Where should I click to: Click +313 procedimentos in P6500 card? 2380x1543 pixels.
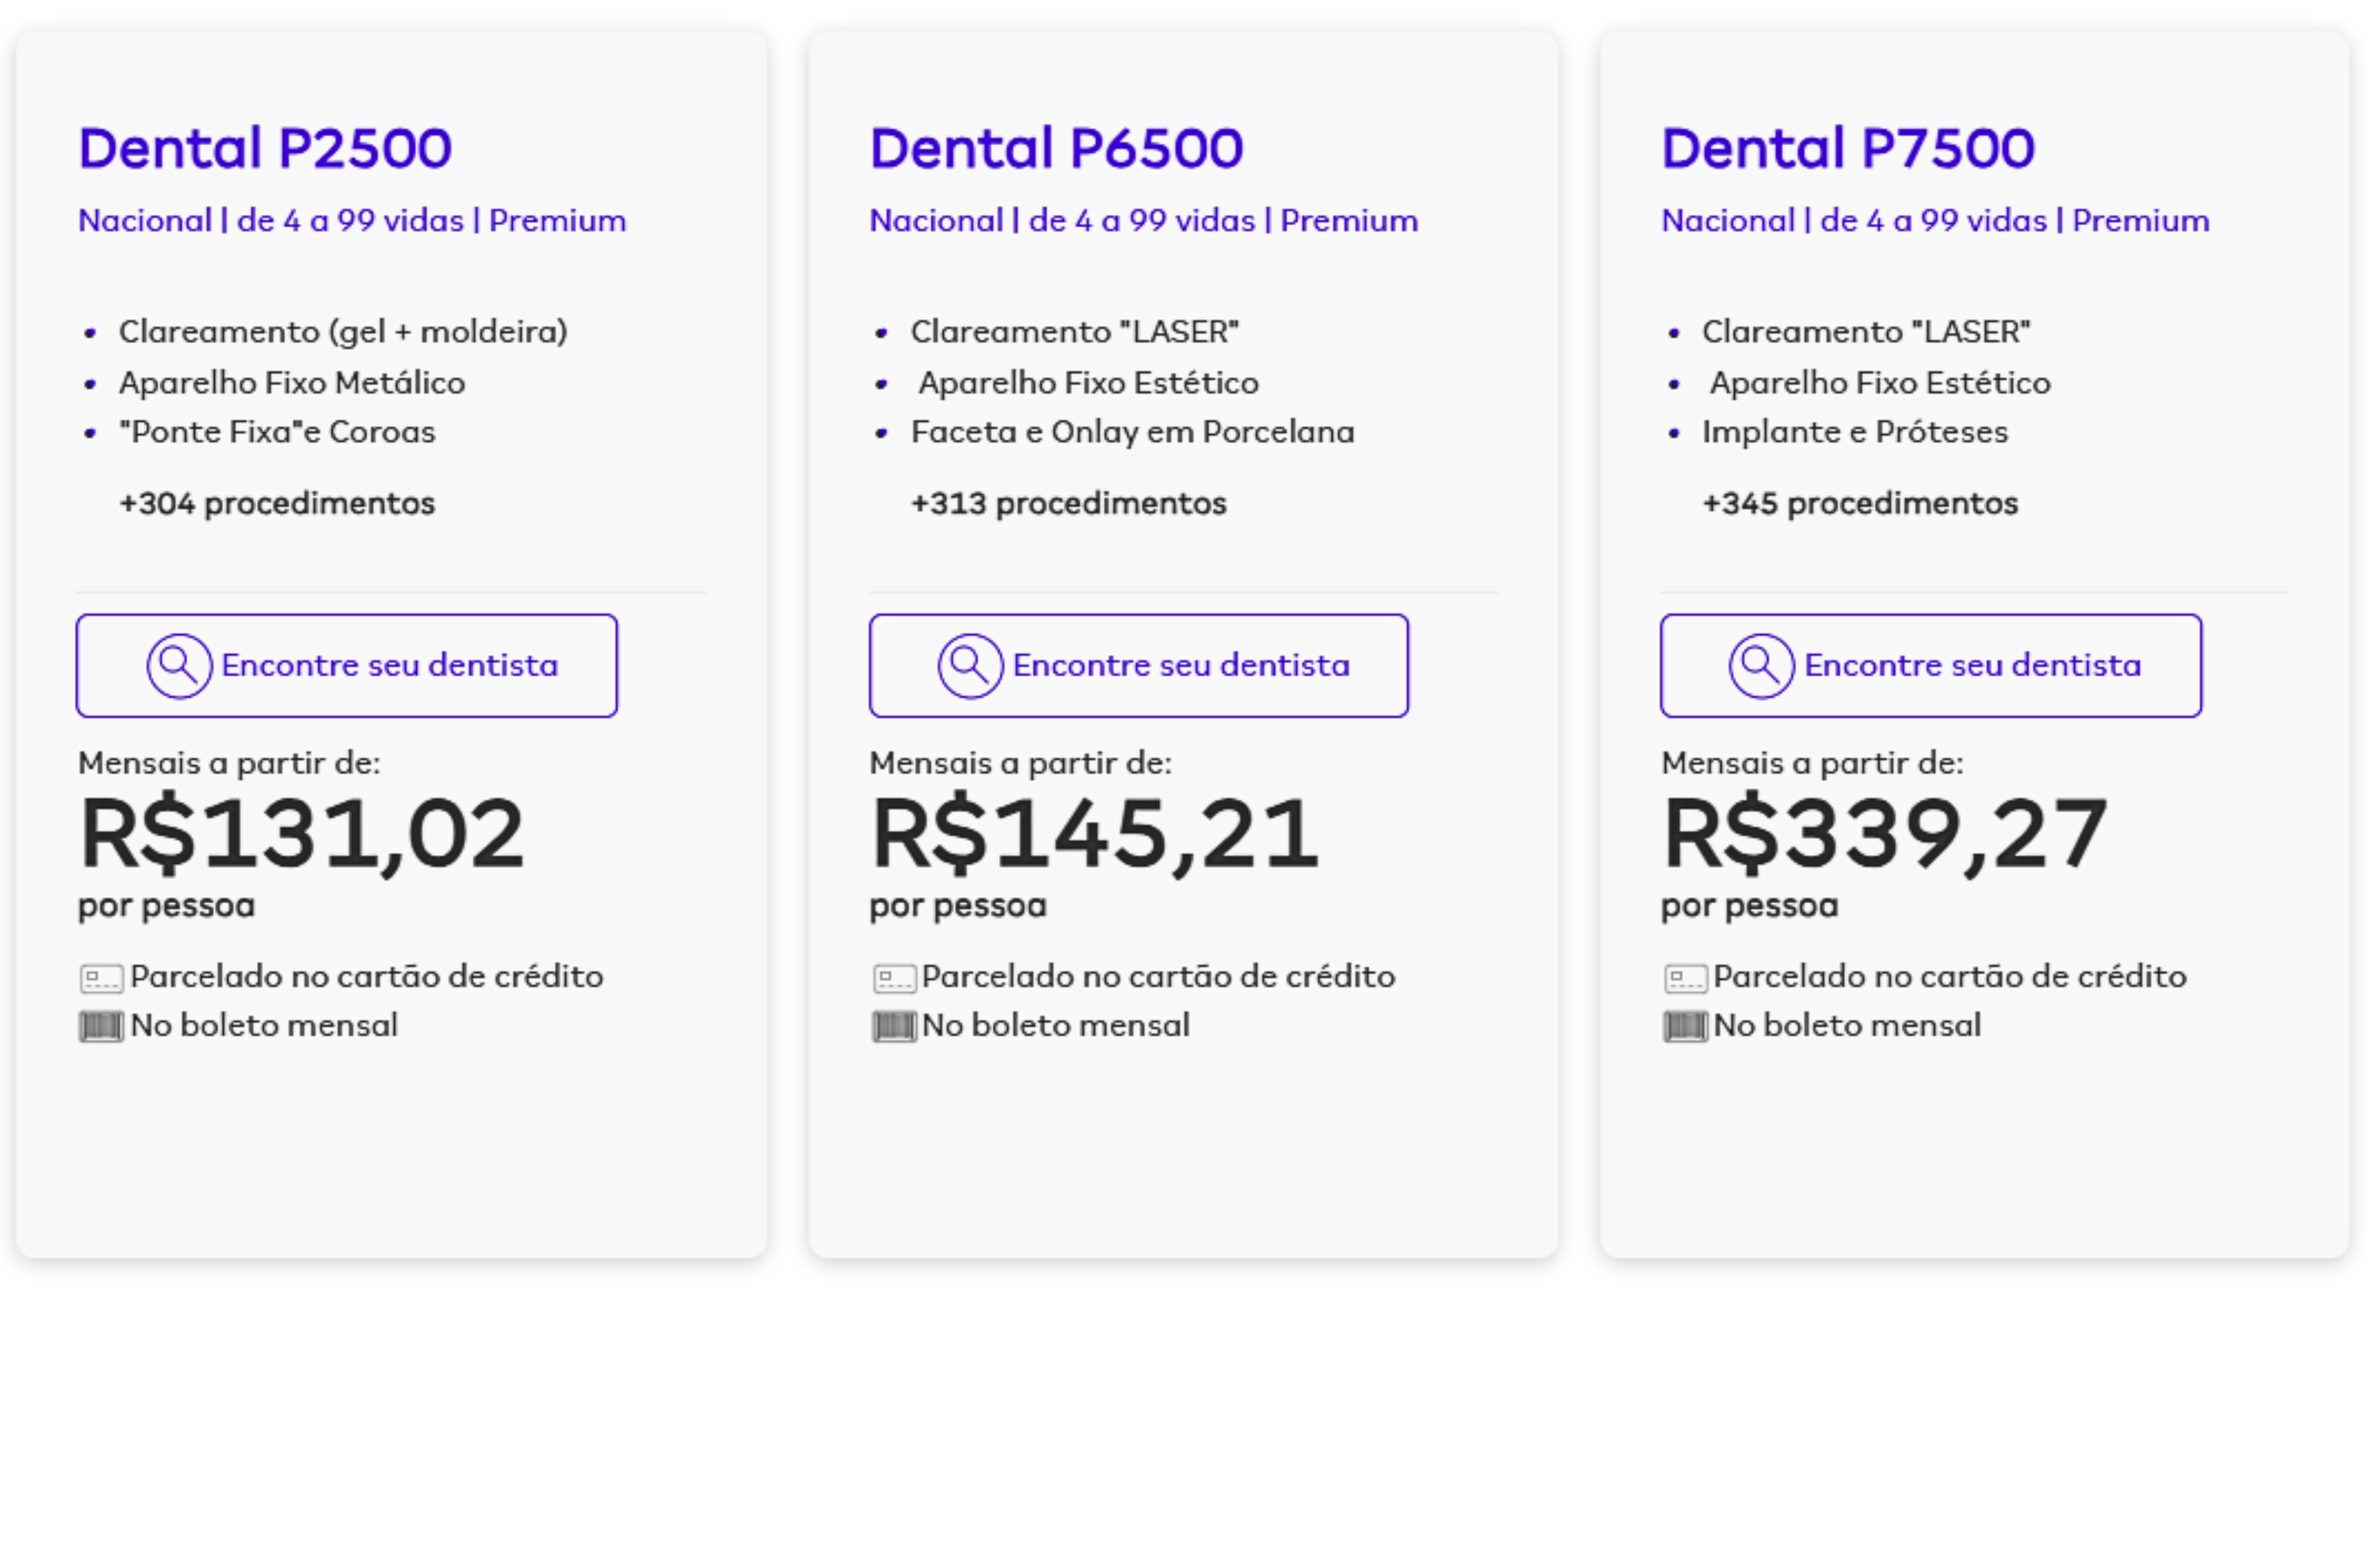click(x=1068, y=503)
